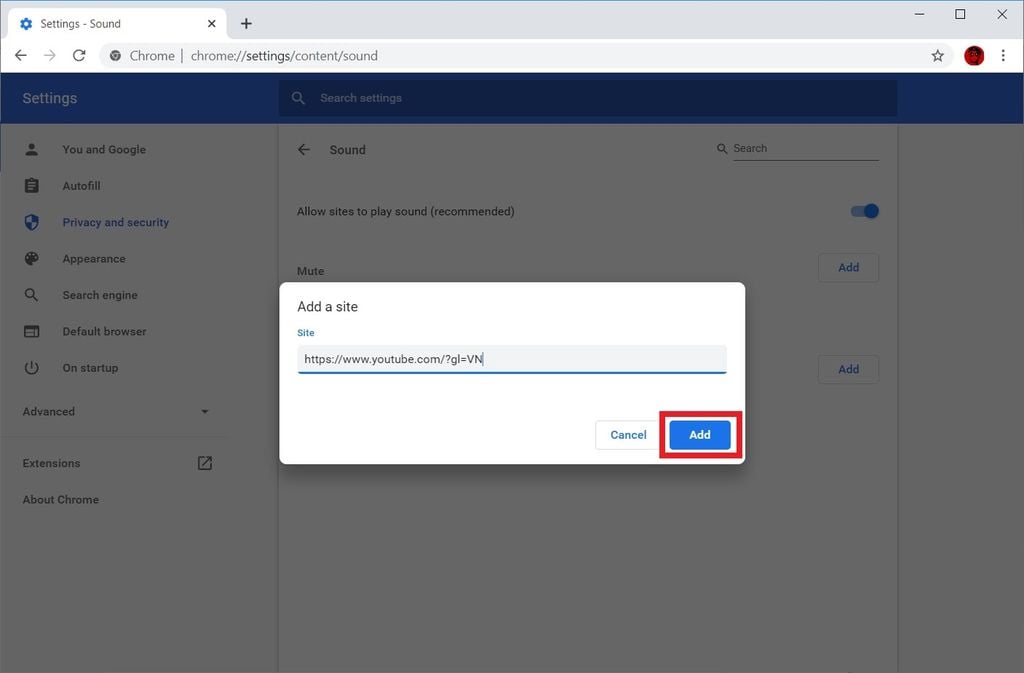1024x673 pixels.
Task: Click the On startup power icon
Action: (31, 368)
